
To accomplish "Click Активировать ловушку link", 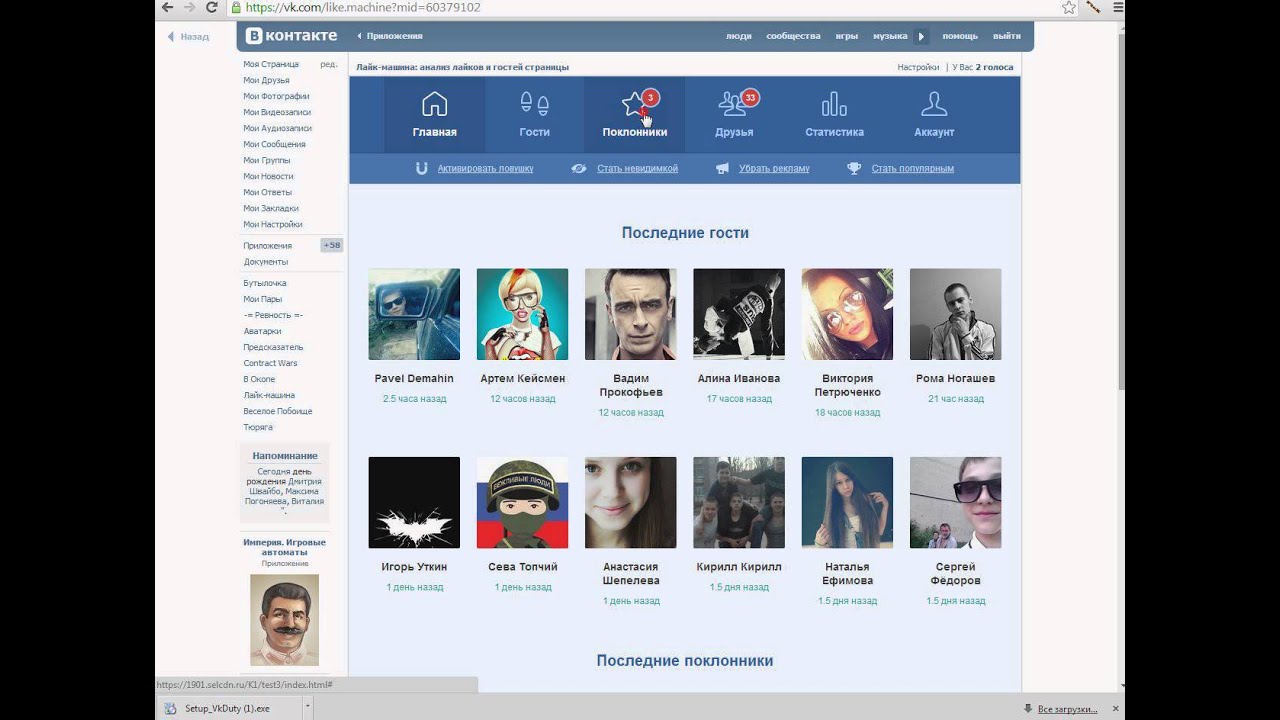I will (485, 168).
